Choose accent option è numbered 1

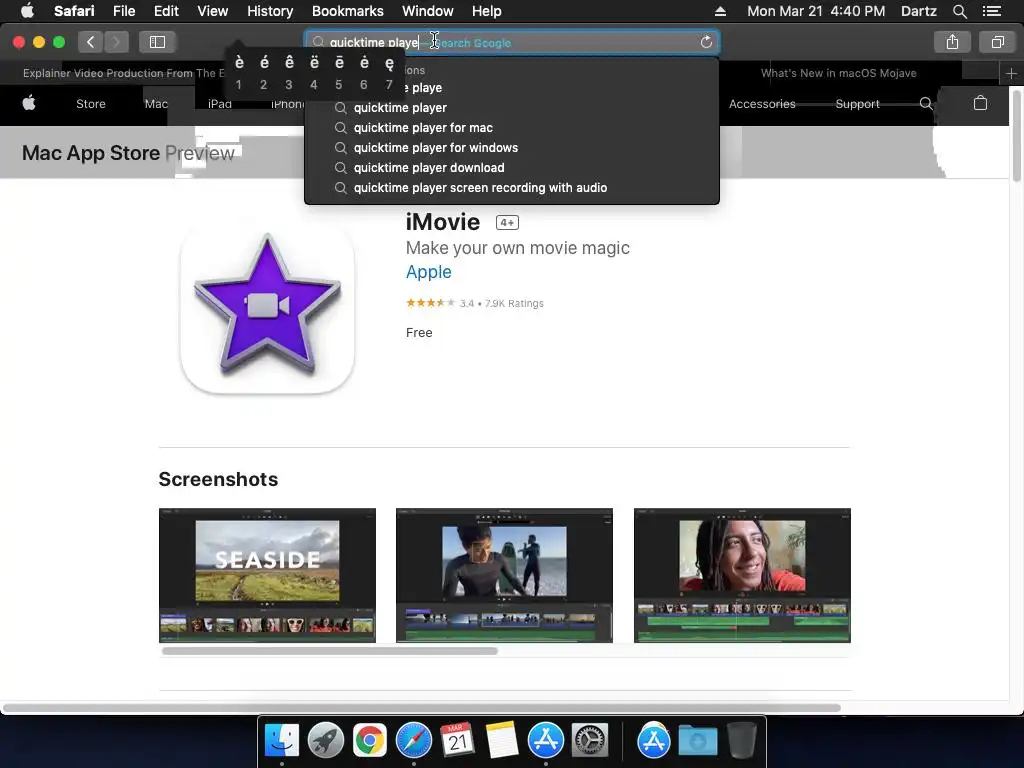pos(239,72)
